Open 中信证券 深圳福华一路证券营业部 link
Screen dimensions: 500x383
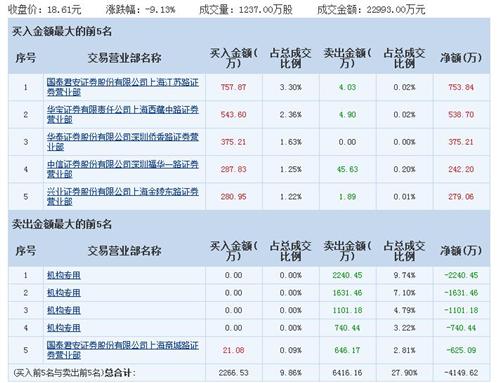(x=122, y=169)
